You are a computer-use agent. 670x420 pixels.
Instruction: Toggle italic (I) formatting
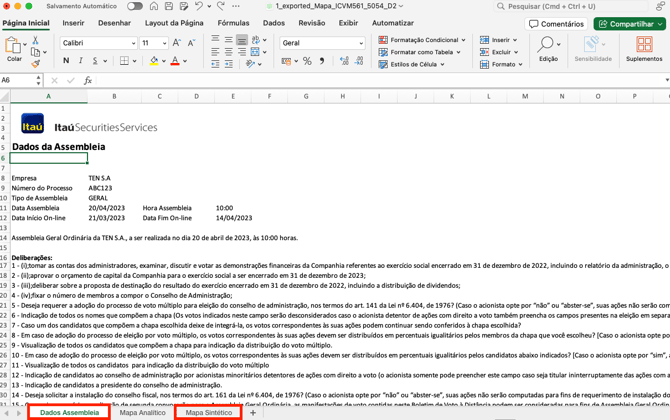[x=81, y=61]
